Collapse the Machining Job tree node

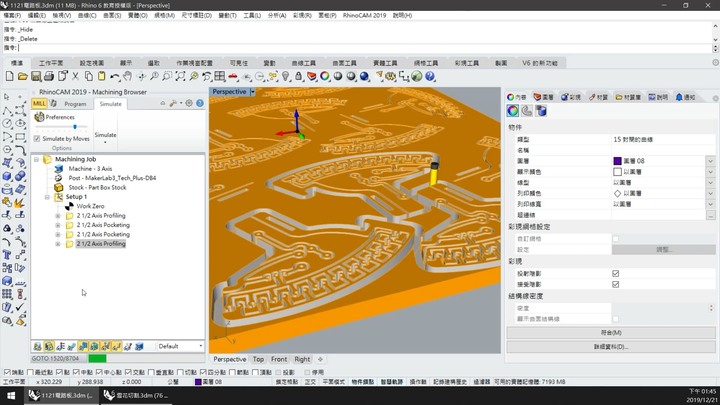(36, 159)
